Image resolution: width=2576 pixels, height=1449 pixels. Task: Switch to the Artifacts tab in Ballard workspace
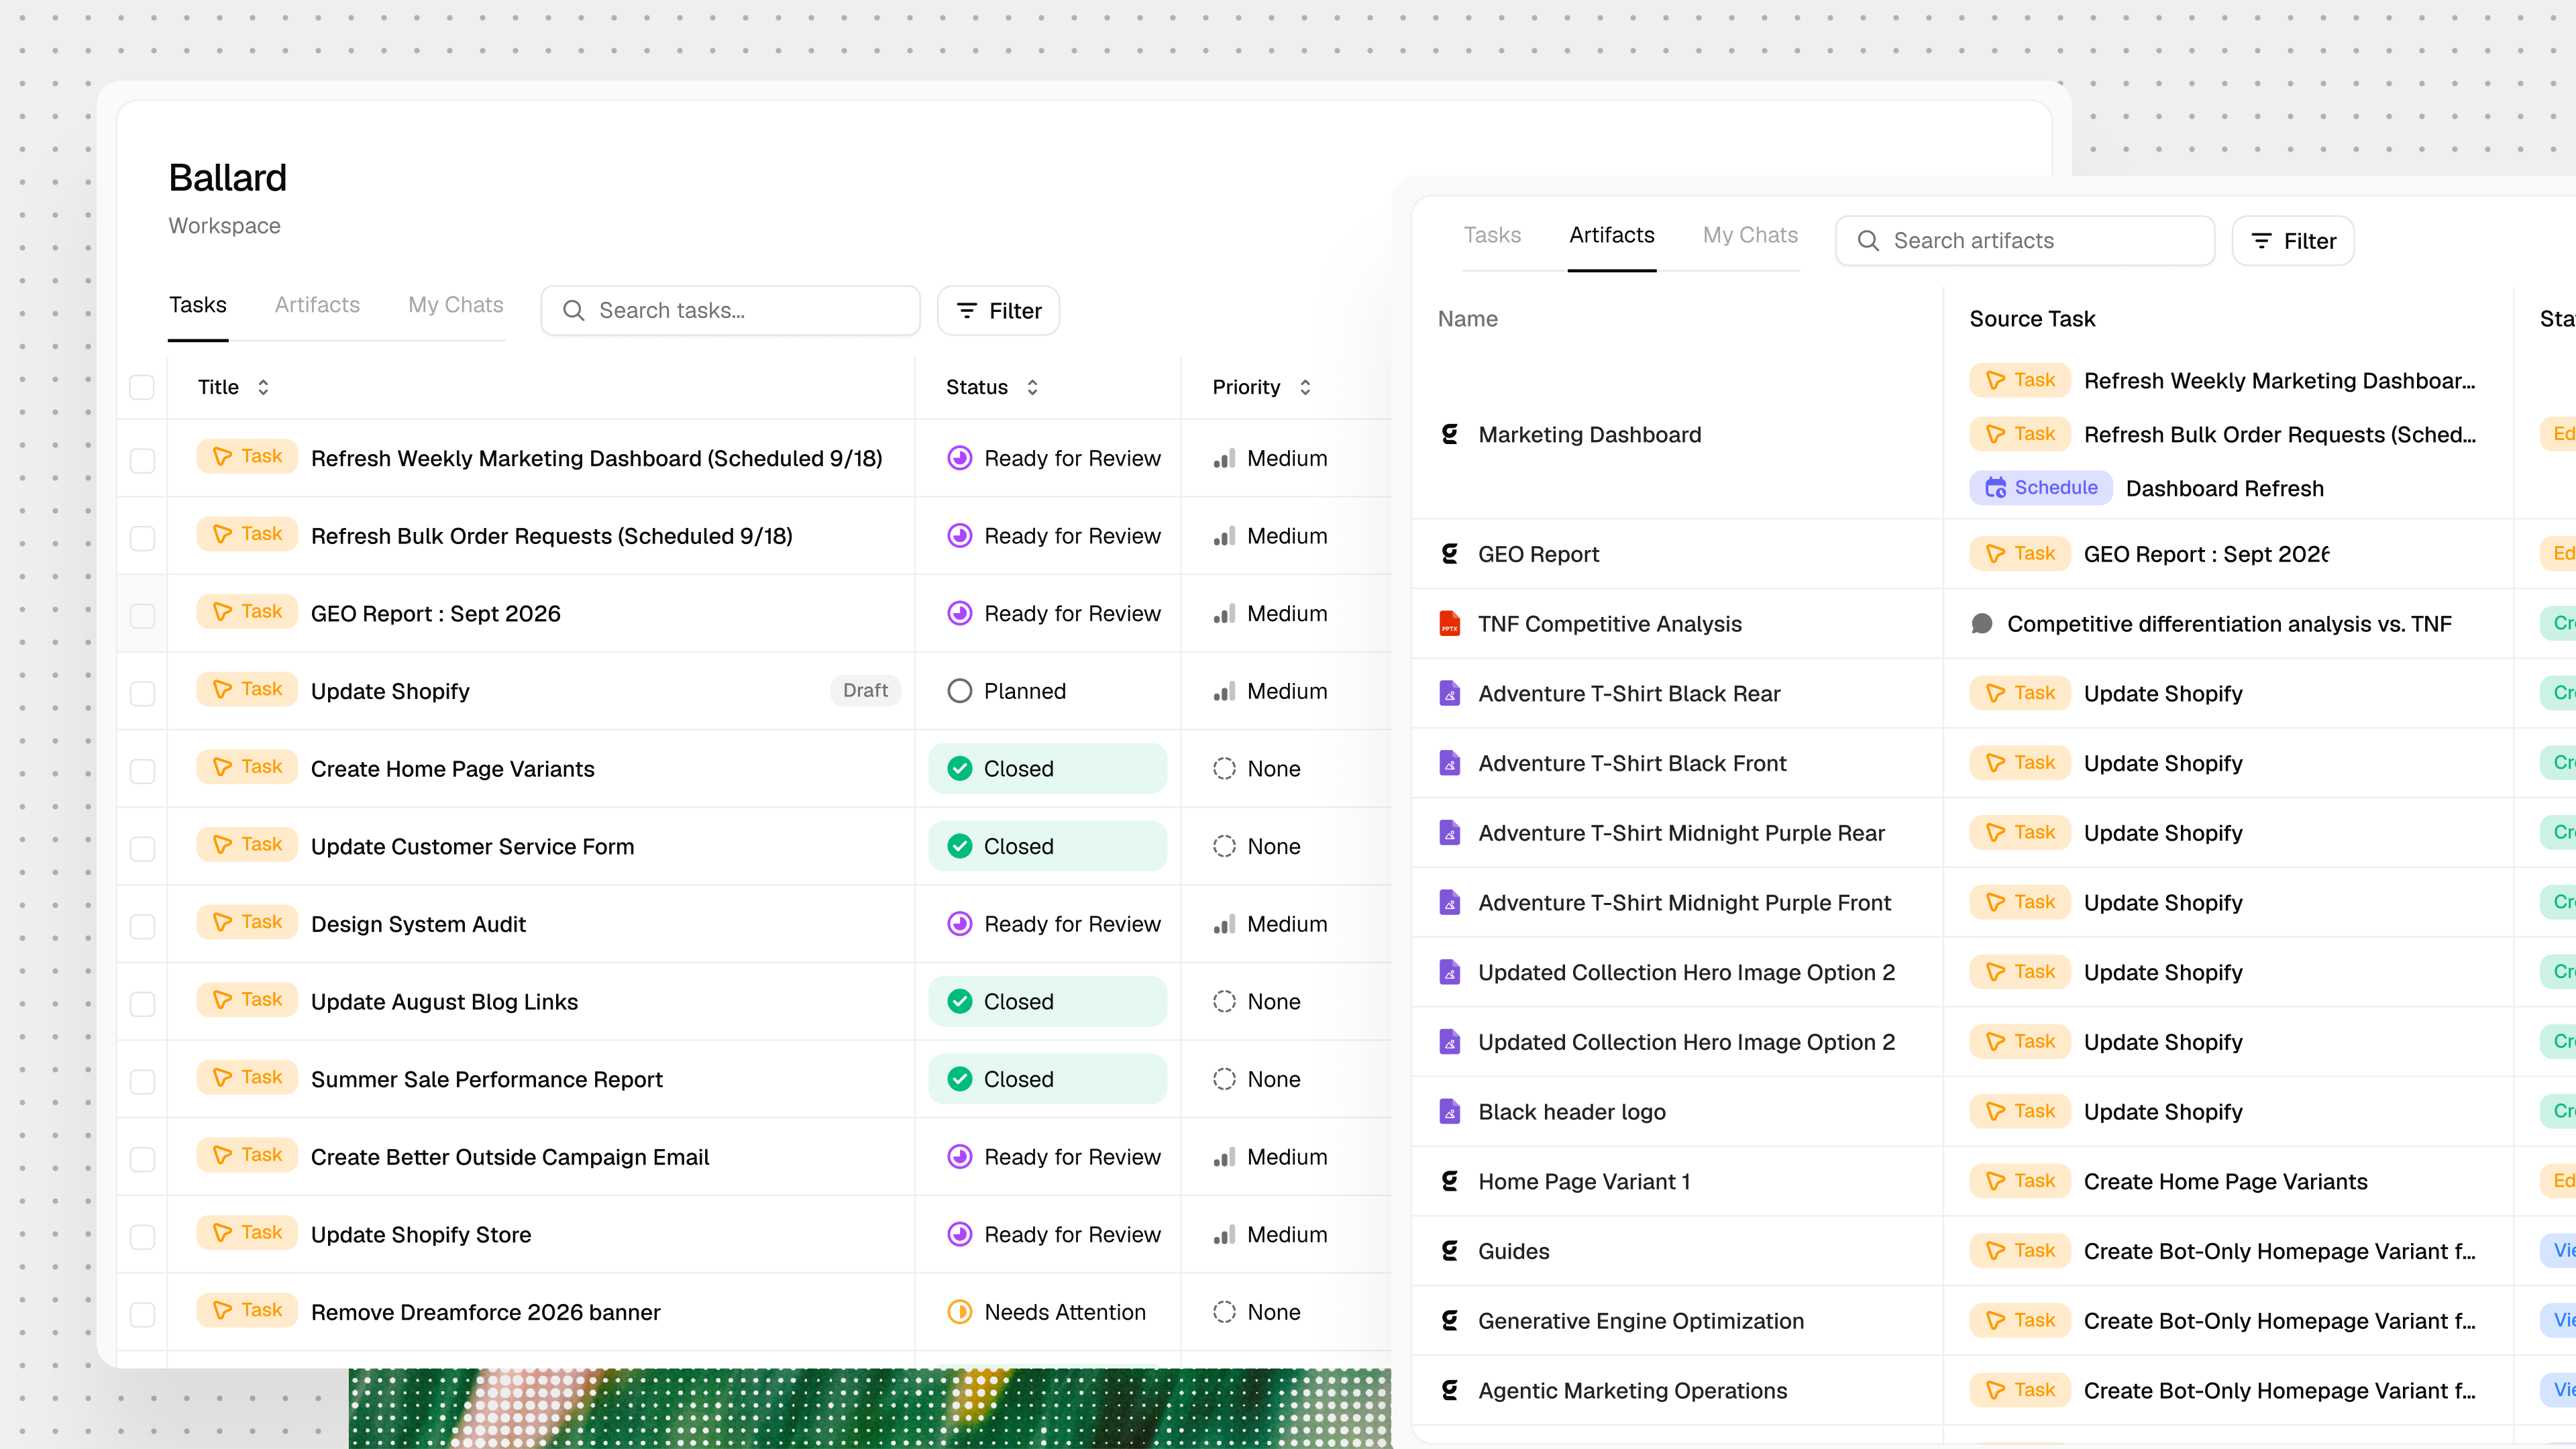coord(317,305)
